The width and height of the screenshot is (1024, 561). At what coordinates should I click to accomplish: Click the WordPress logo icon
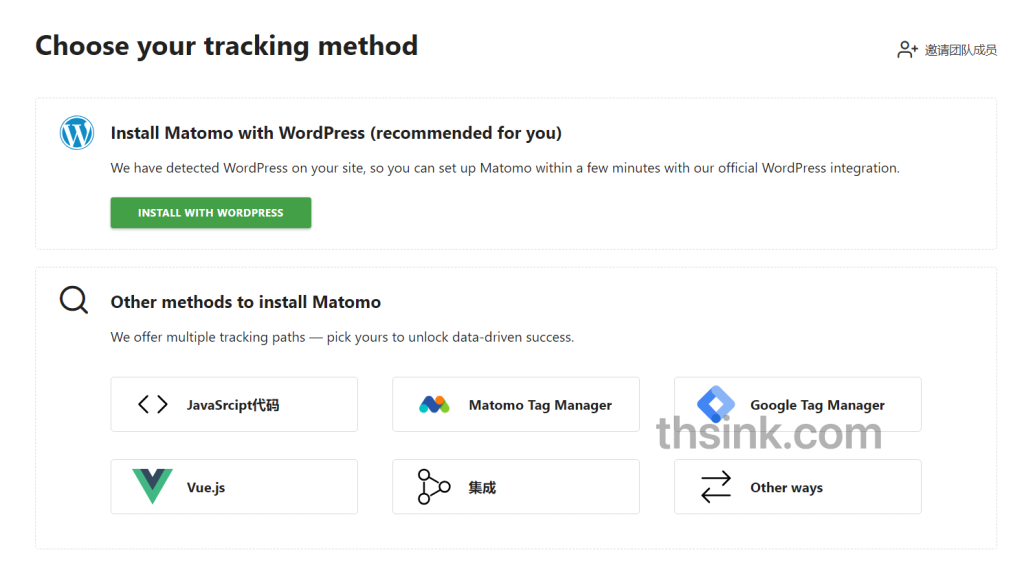click(77, 133)
